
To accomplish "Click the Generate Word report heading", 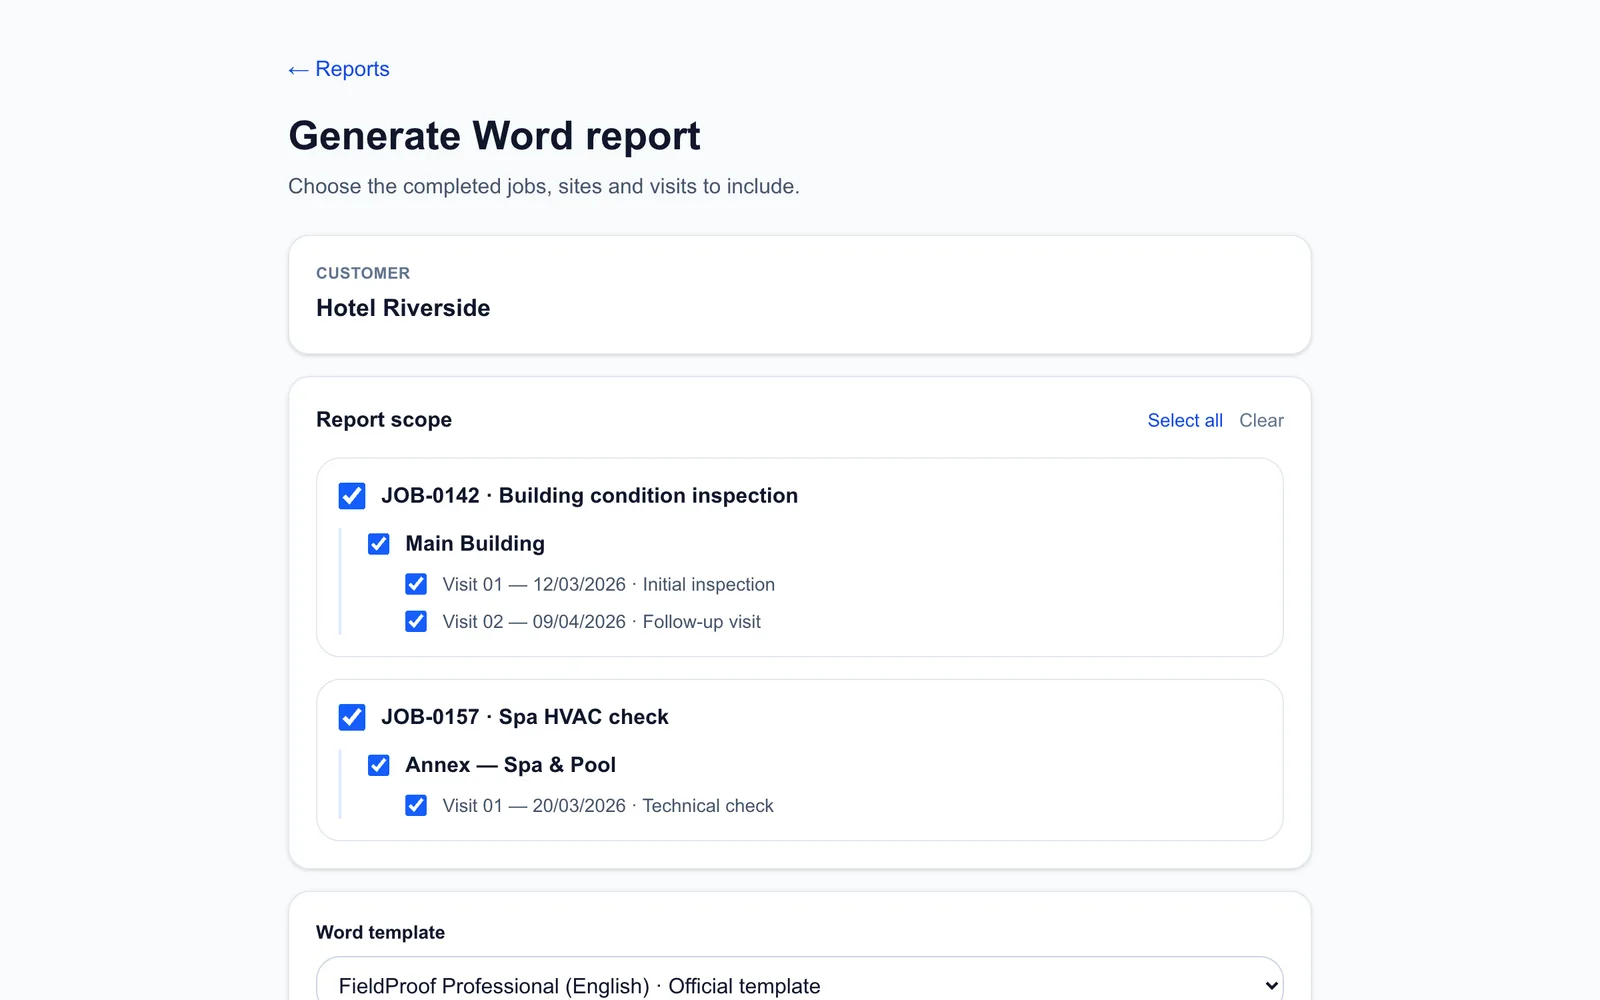I will [x=494, y=136].
